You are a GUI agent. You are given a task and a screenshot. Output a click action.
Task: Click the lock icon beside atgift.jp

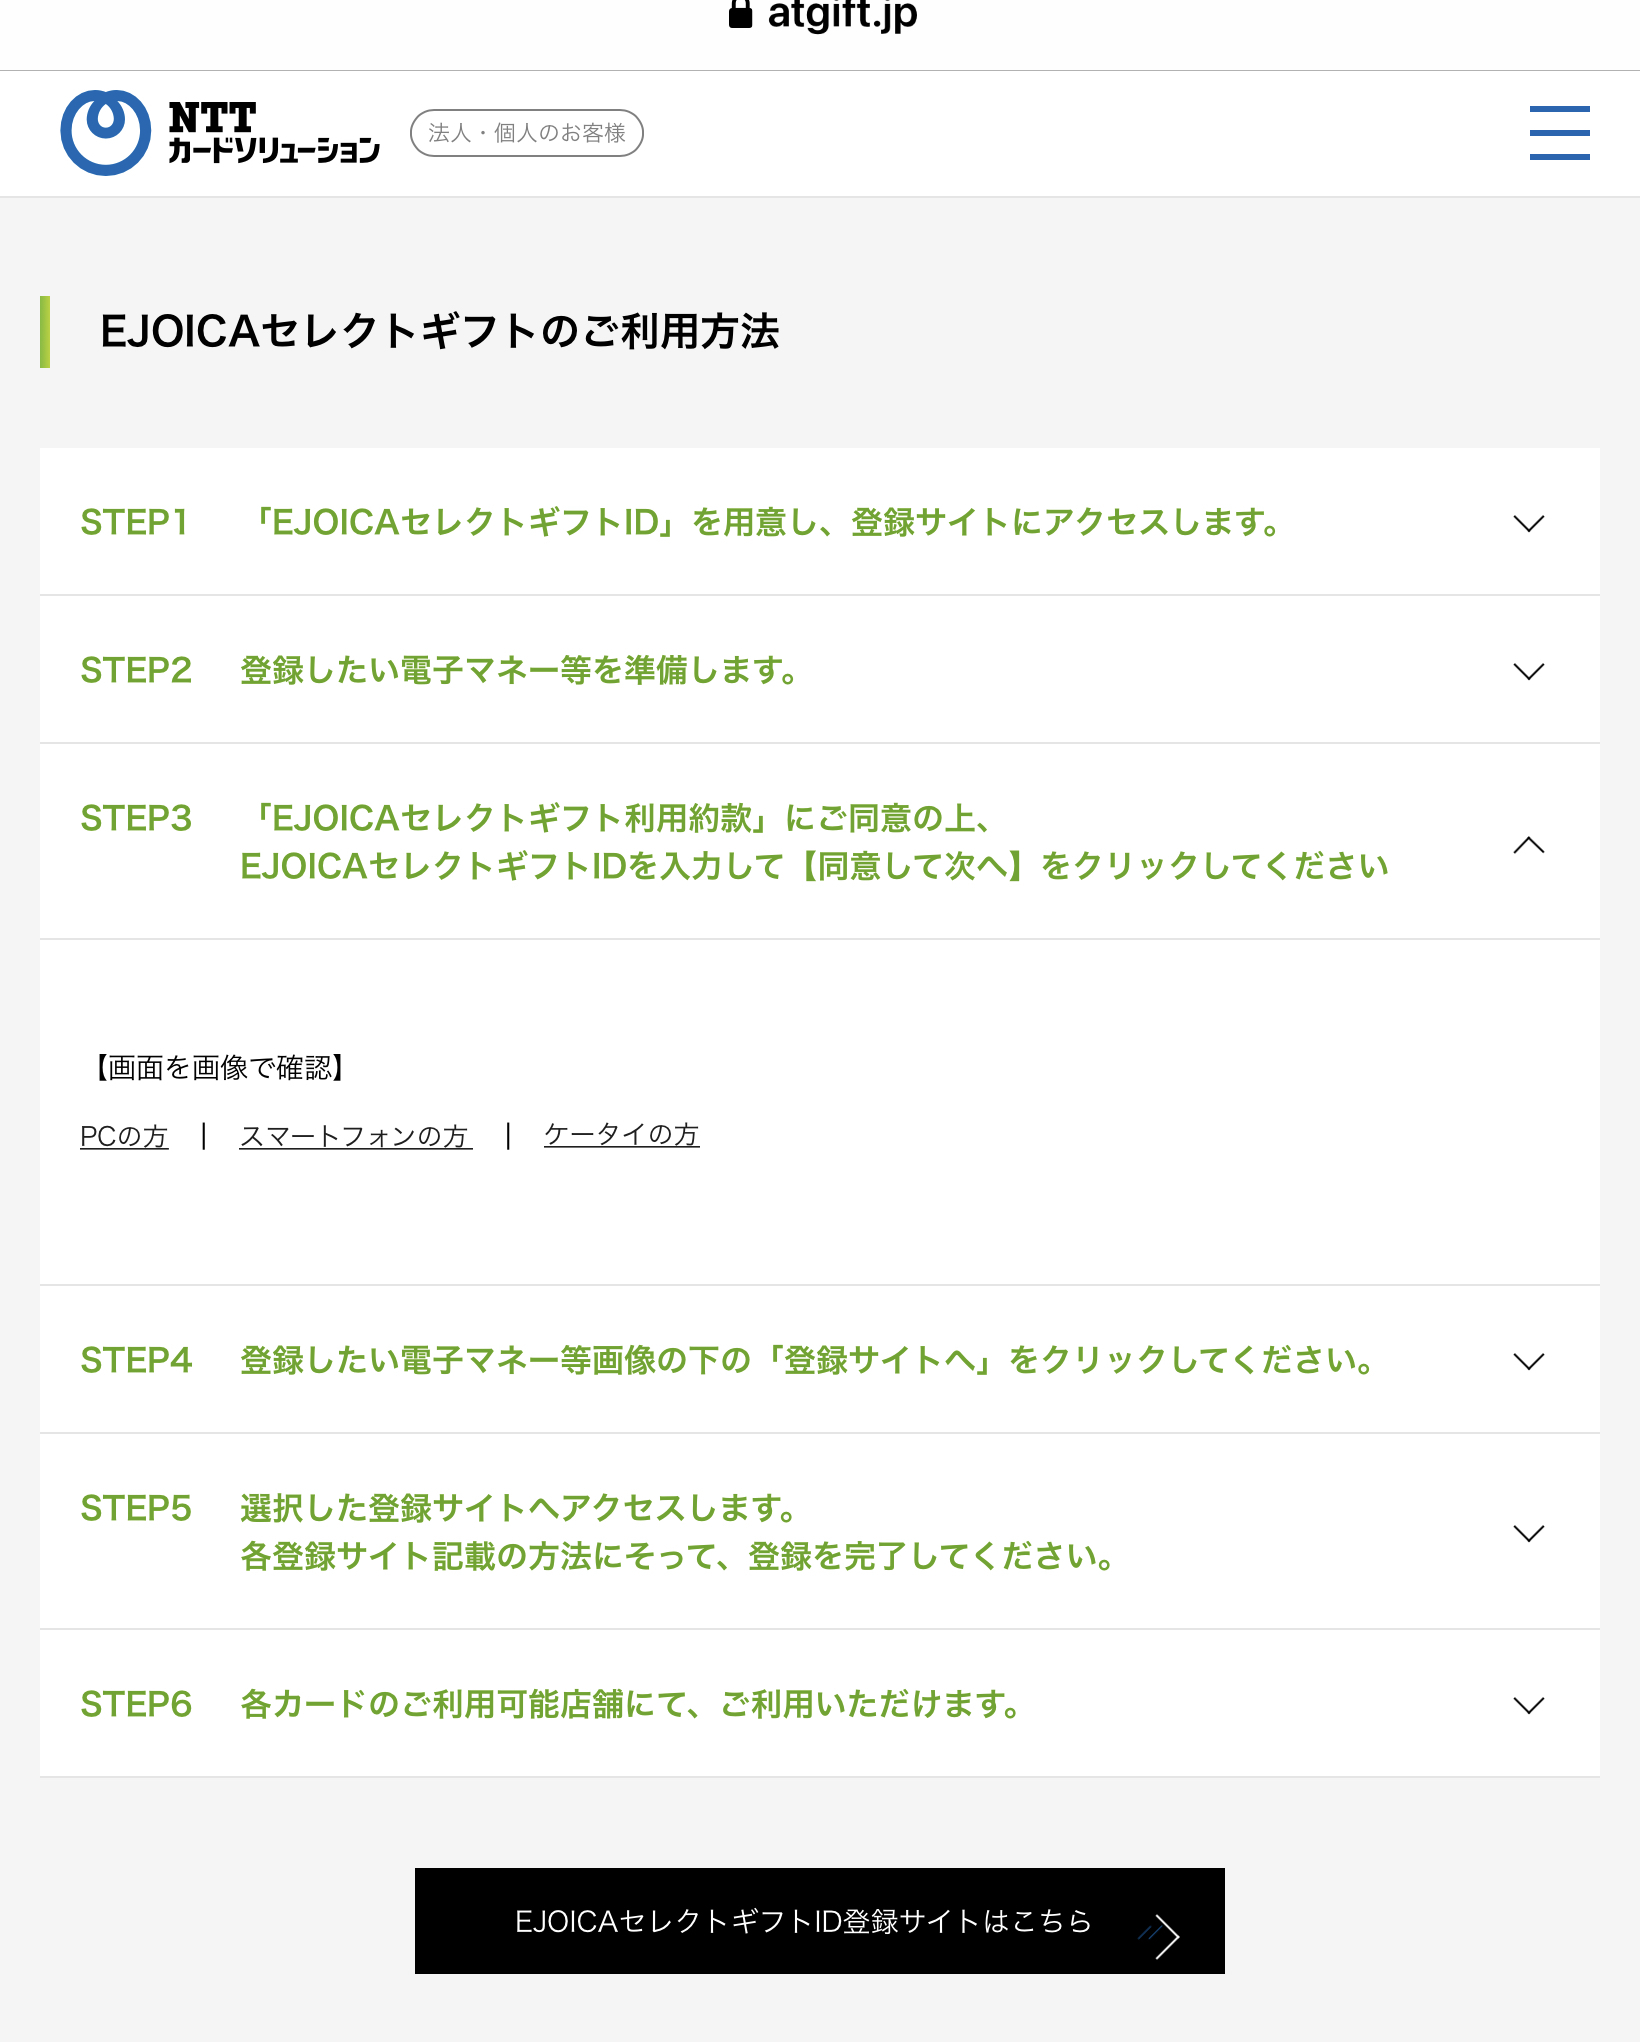pyautogui.click(x=740, y=14)
